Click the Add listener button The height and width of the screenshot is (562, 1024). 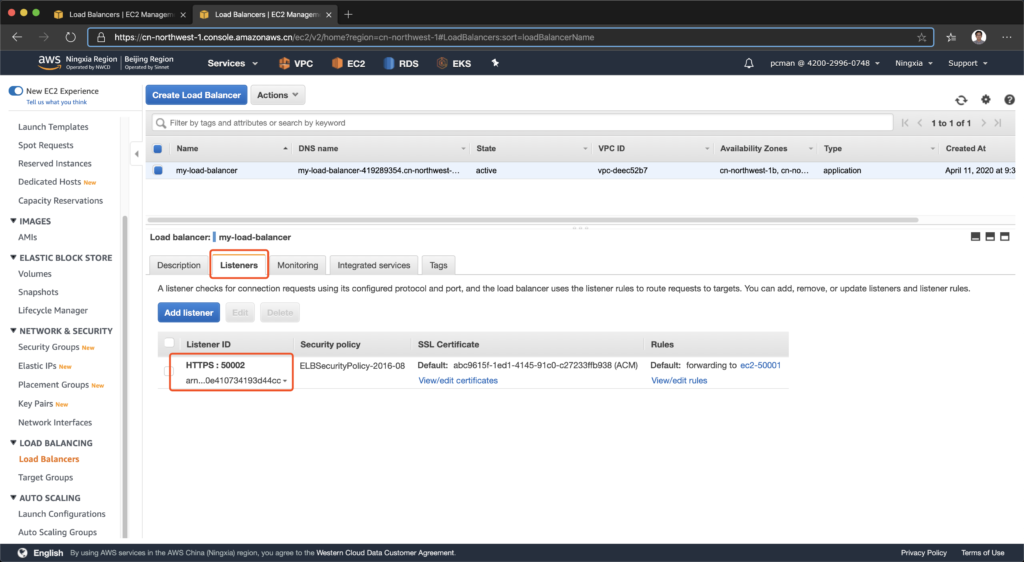click(x=188, y=313)
